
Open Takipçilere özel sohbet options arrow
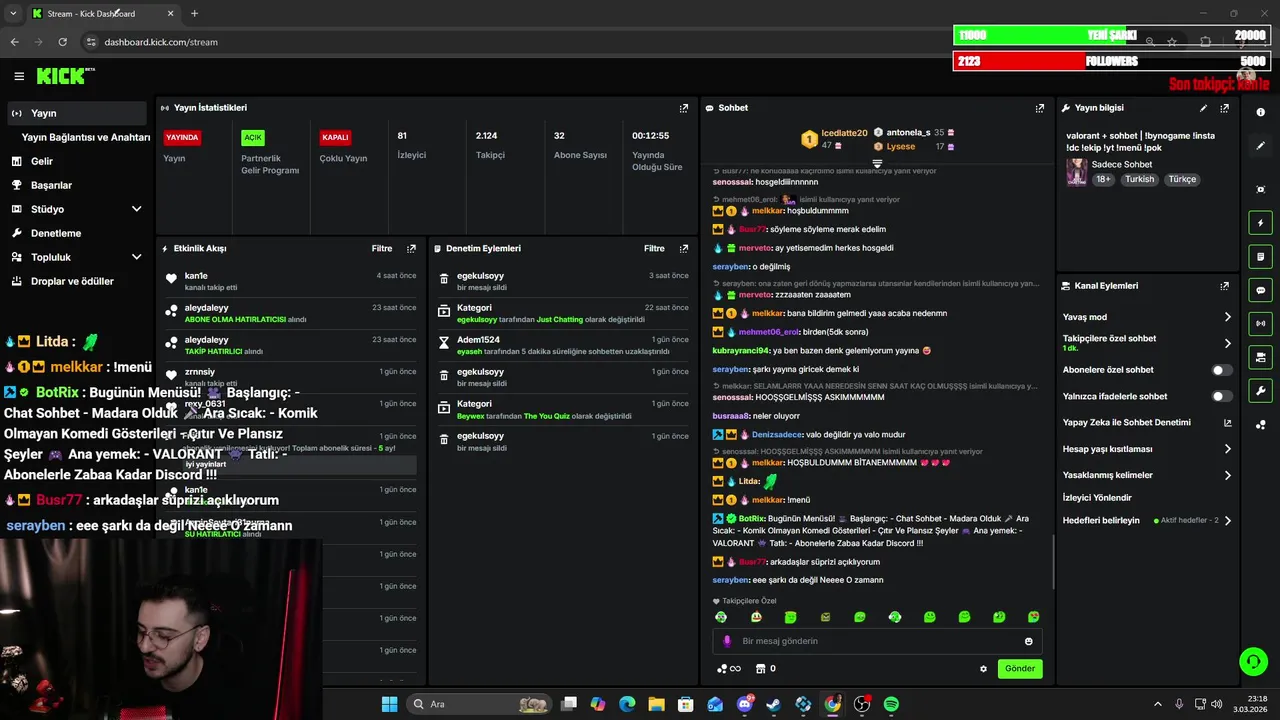point(1227,343)
